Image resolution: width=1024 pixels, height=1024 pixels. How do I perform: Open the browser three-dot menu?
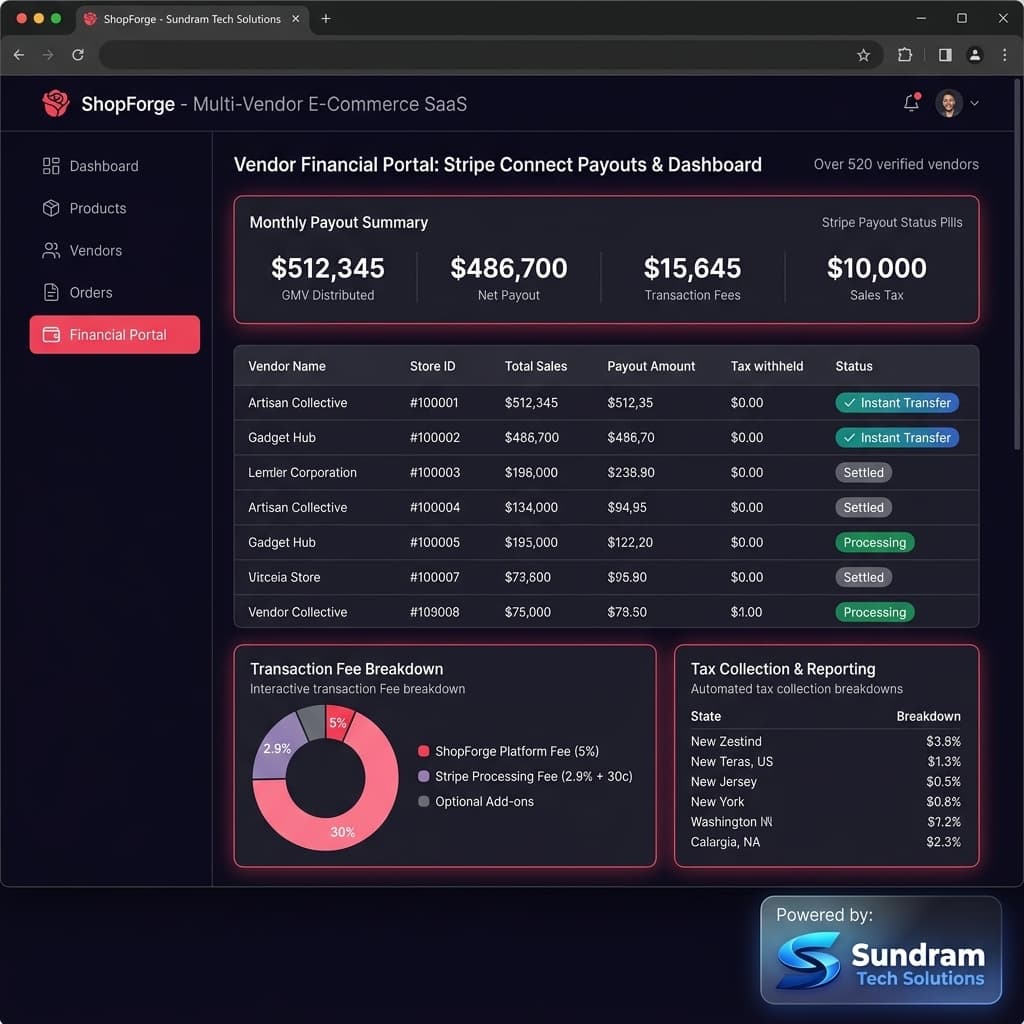coord(1004,55)
